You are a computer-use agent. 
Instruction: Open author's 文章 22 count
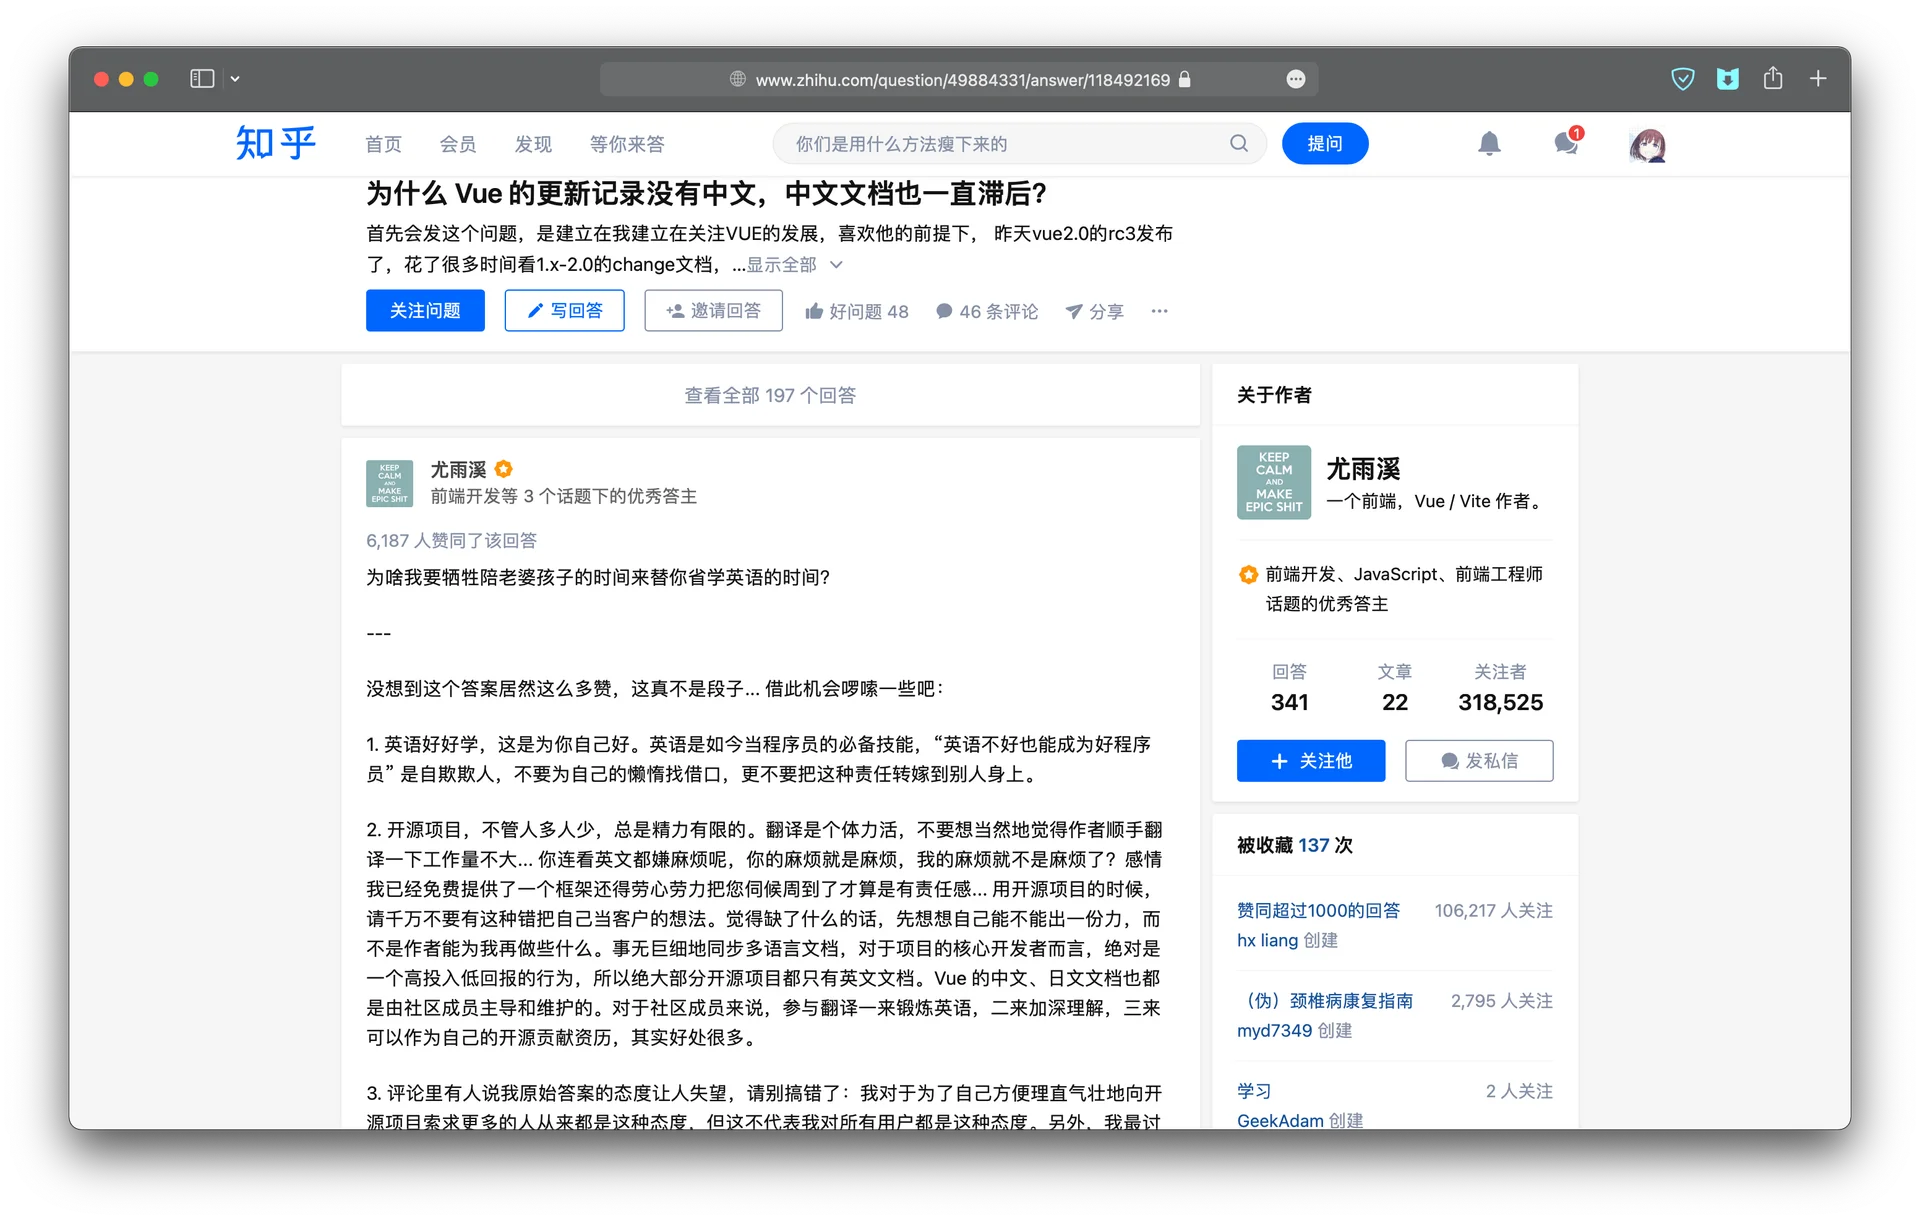(x=1394, y=688)
